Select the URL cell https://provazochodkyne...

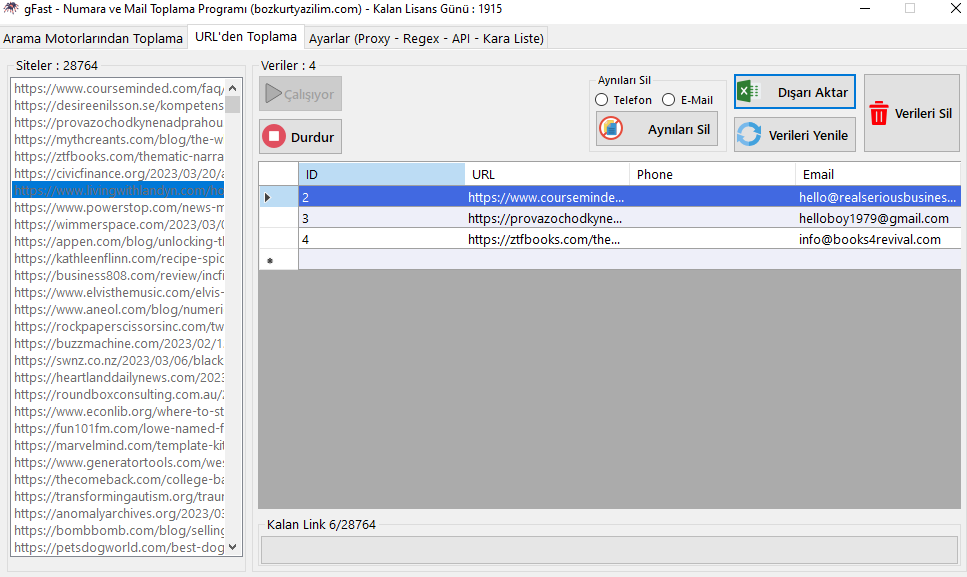pos(547,218)
